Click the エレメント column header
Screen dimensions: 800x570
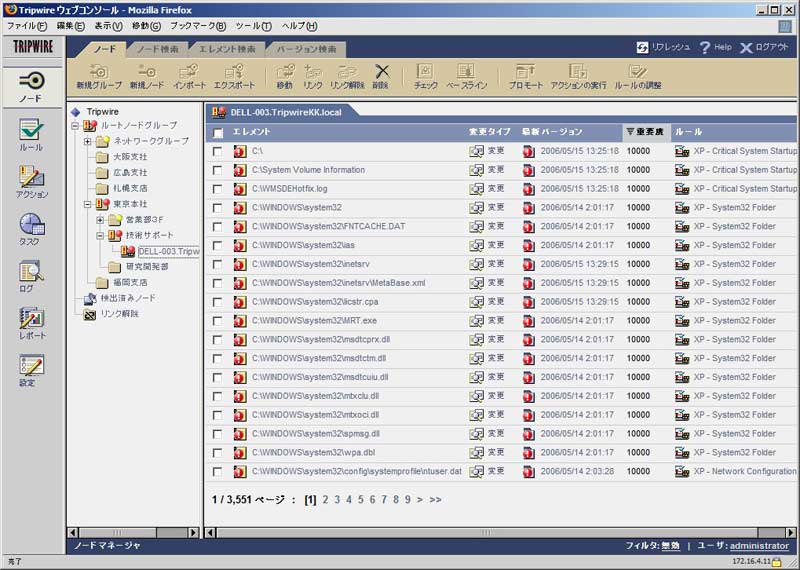[252, 132]
